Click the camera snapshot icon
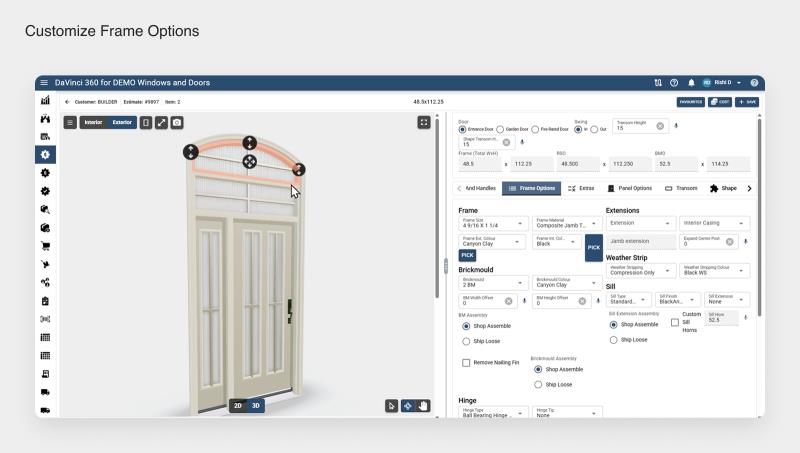Screen dimensions: 800x453 (x=177, y=122)
